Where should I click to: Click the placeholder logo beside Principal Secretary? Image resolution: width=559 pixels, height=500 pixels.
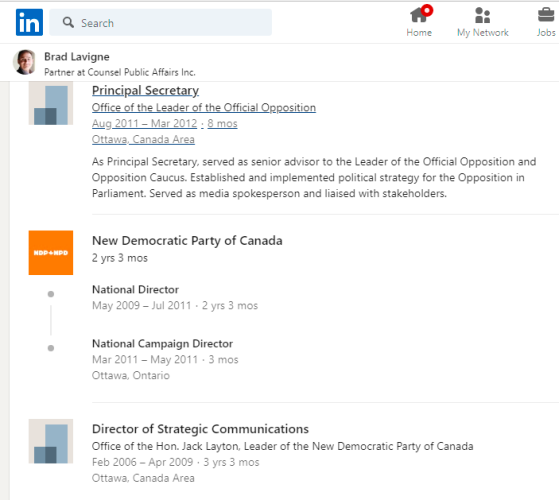click(51, 103)
